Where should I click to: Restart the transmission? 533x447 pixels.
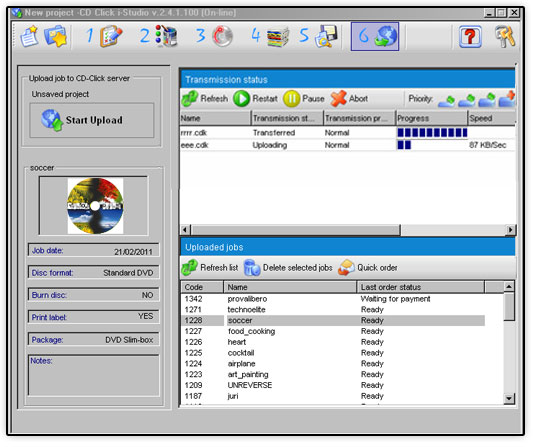point(256,99)
